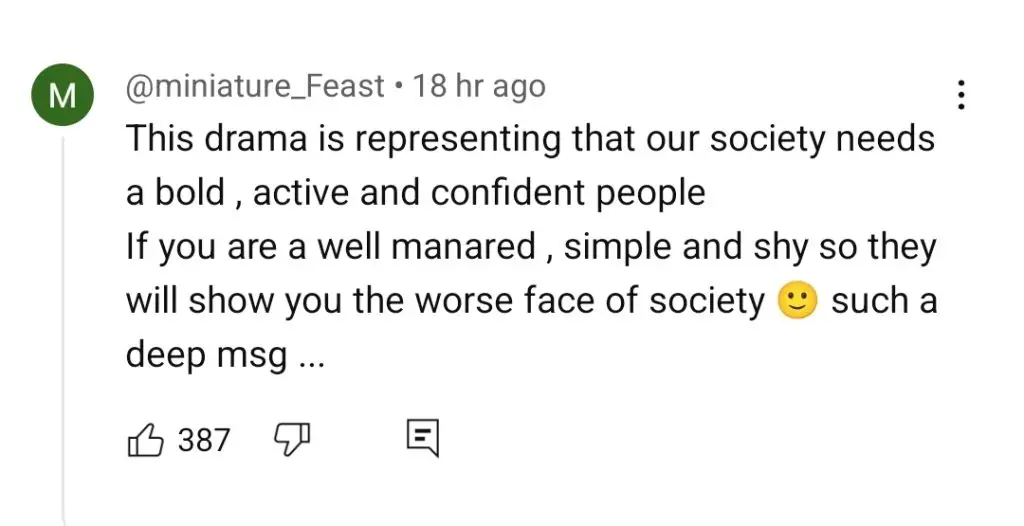Click the word 'confident' in the comment
Screen dimensions: 1024x526
tap(505, 193)
